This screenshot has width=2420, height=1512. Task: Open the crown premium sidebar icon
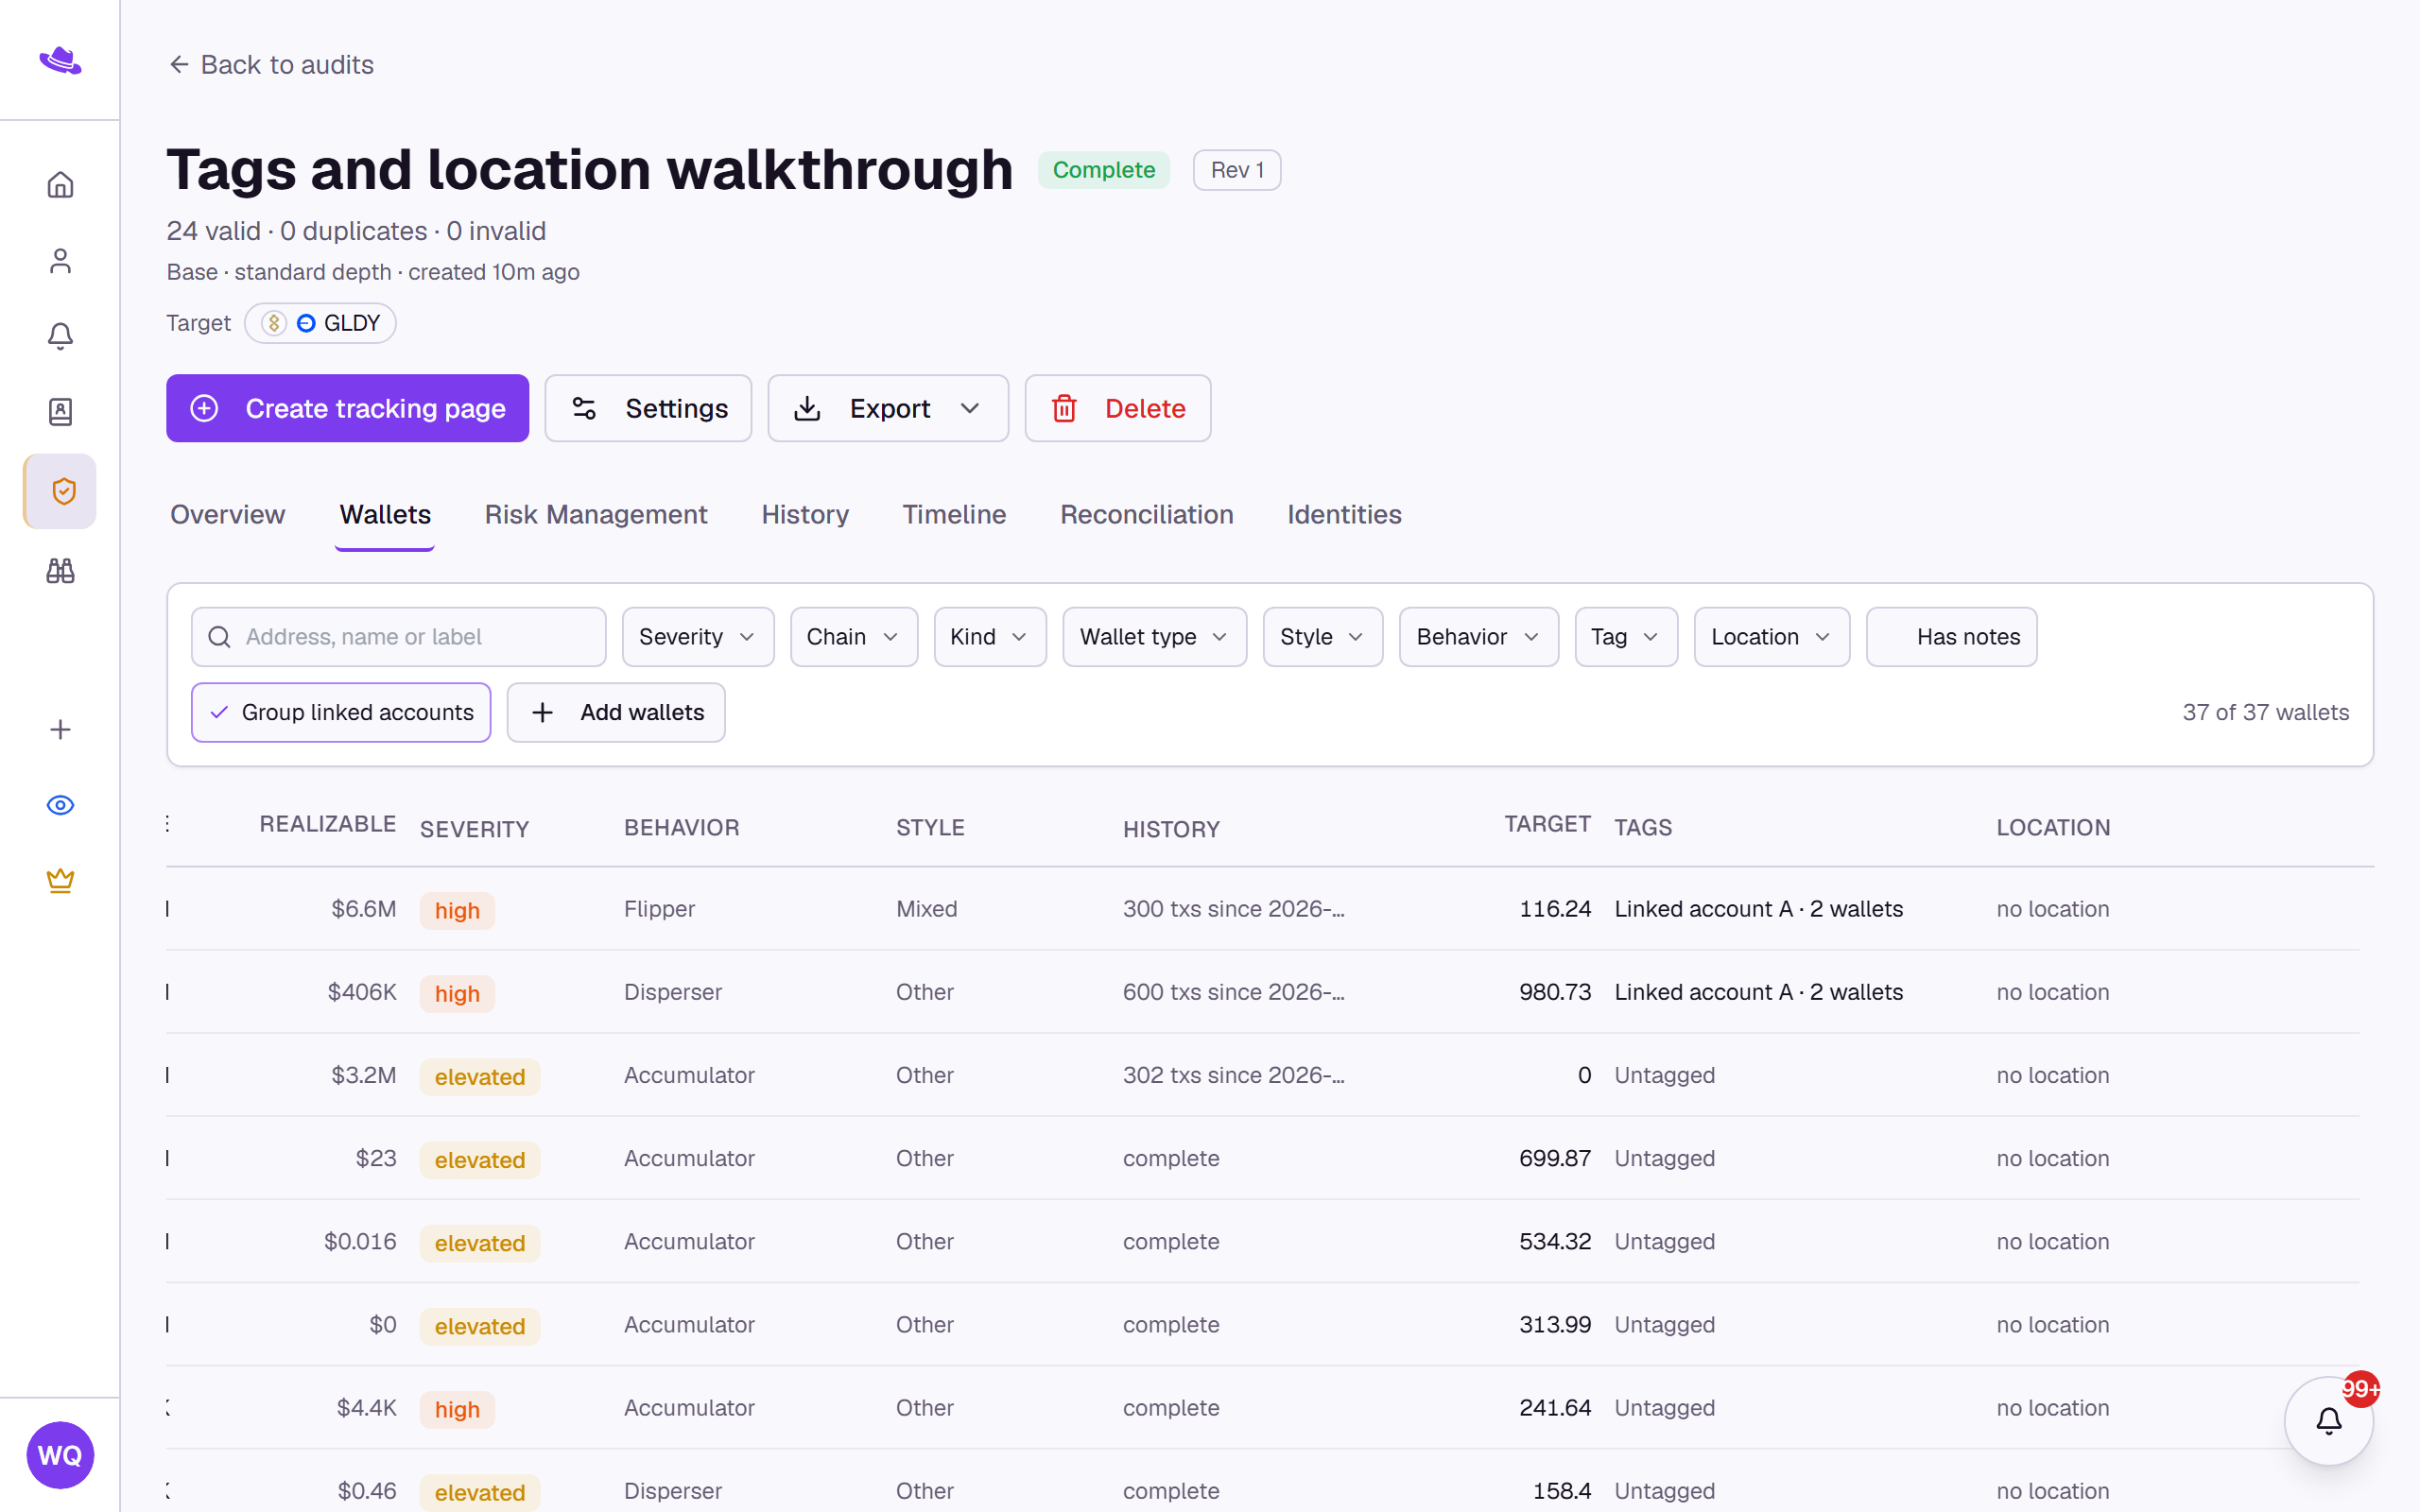click(x=60, y=880)
